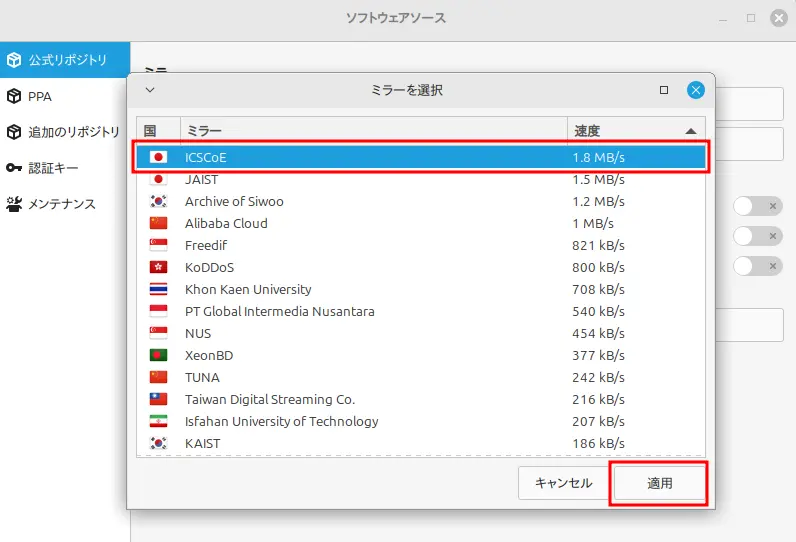Image resolution: width=796 pixels, height=542 pixels.
Task: Select the TUNA mirror
Action: (421, 378)
